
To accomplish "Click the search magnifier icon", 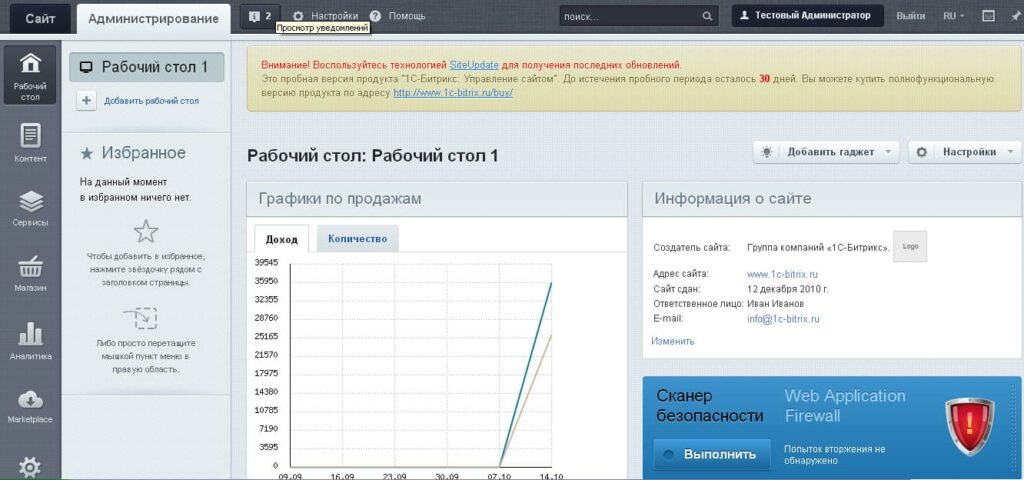I will pyautogui.click(x=708, y=16).
